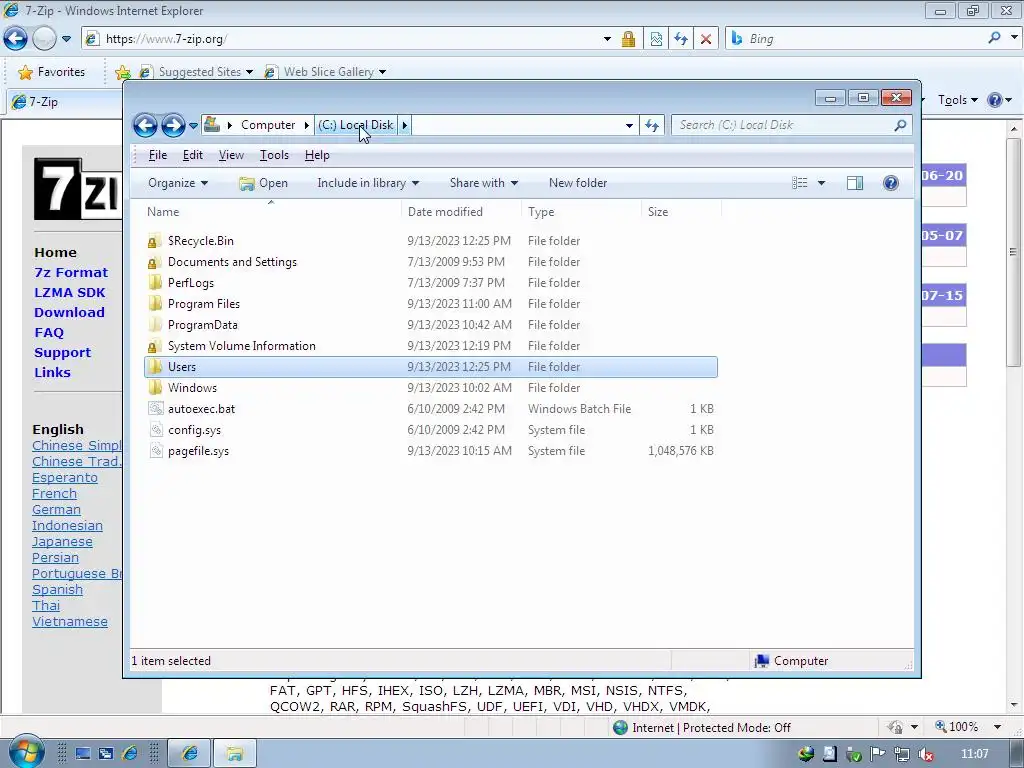The height and width of the screenshot is (768, 1024).
Task: Open the Help menu in Explorer
Action: pos(317,155)
